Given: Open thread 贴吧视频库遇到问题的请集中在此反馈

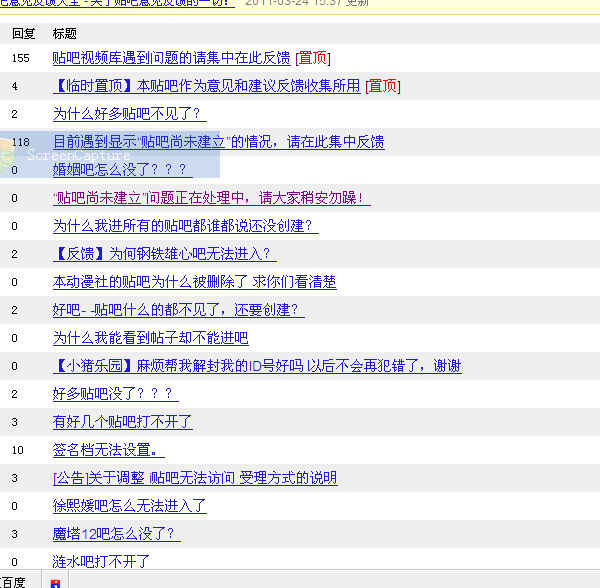Looking at the screenshot, I should [172, 58].
